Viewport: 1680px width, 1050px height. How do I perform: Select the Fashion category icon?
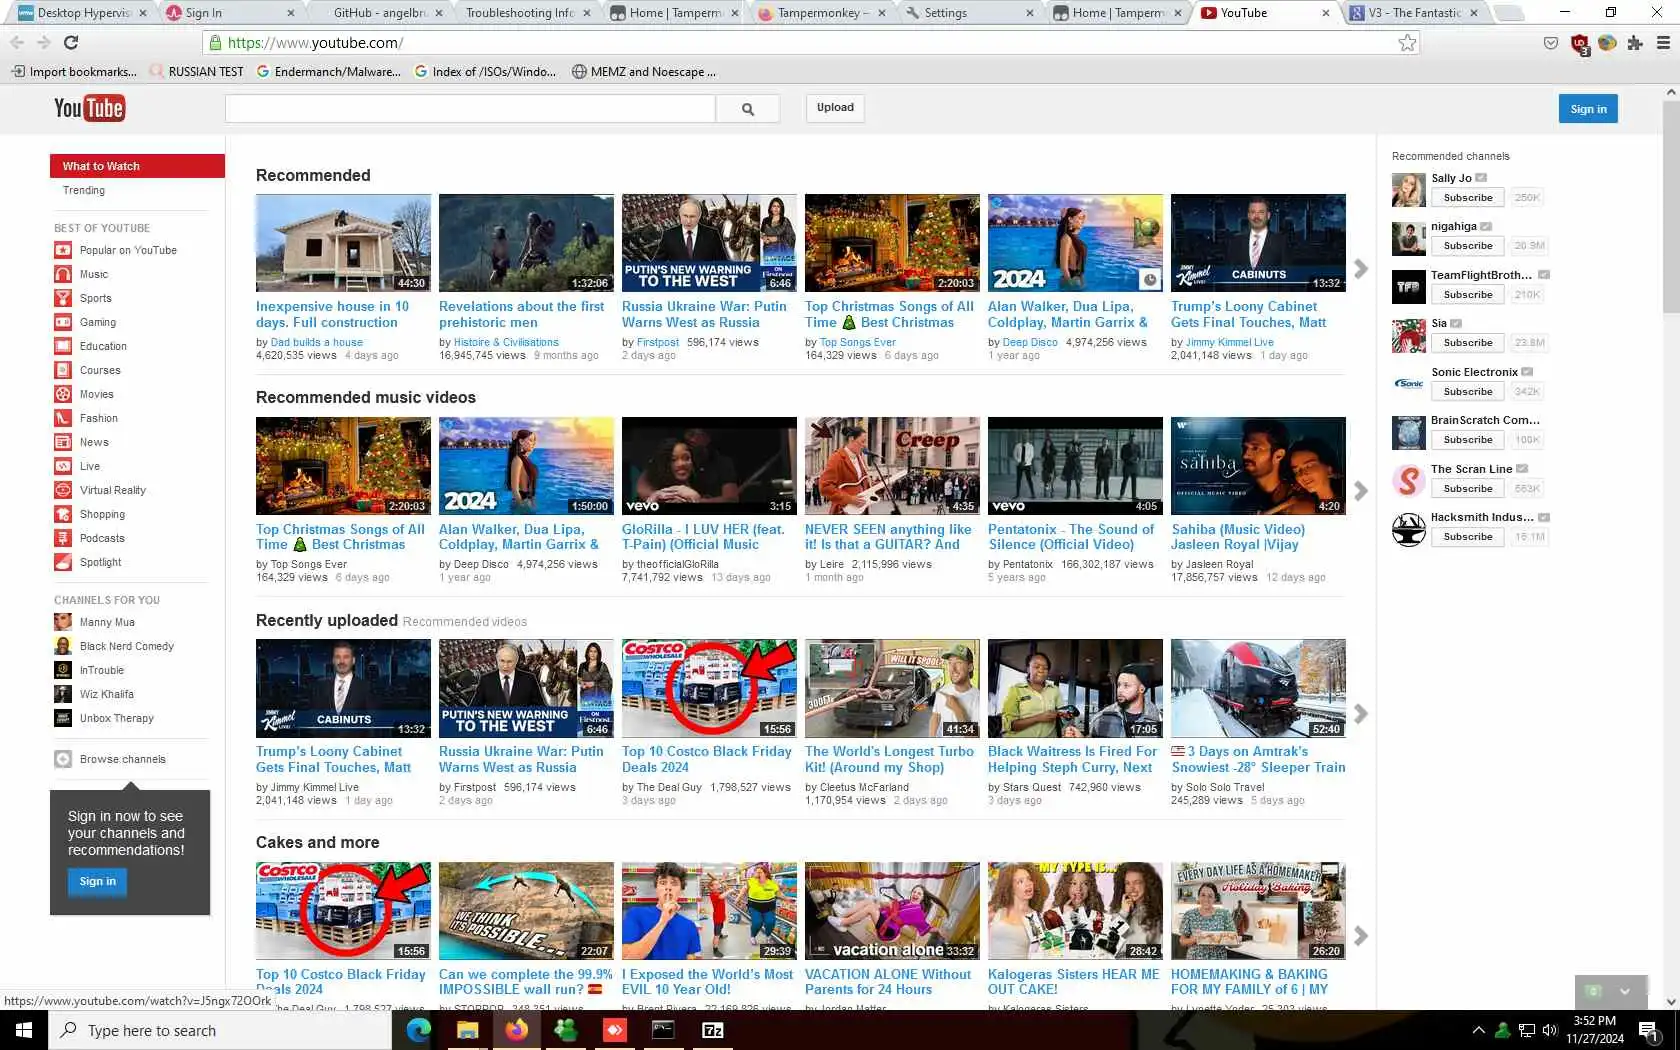point(63,418)
